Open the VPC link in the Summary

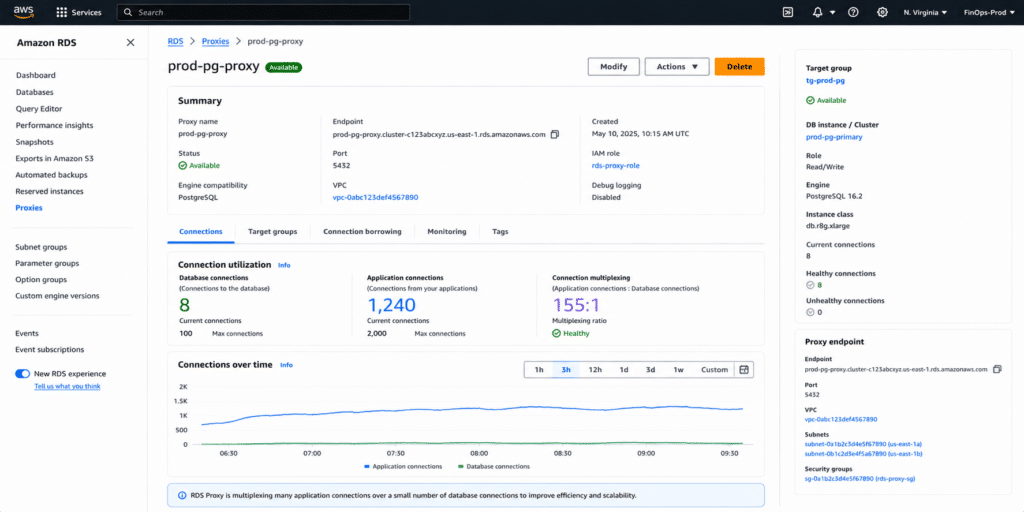[x=376, y=197]
